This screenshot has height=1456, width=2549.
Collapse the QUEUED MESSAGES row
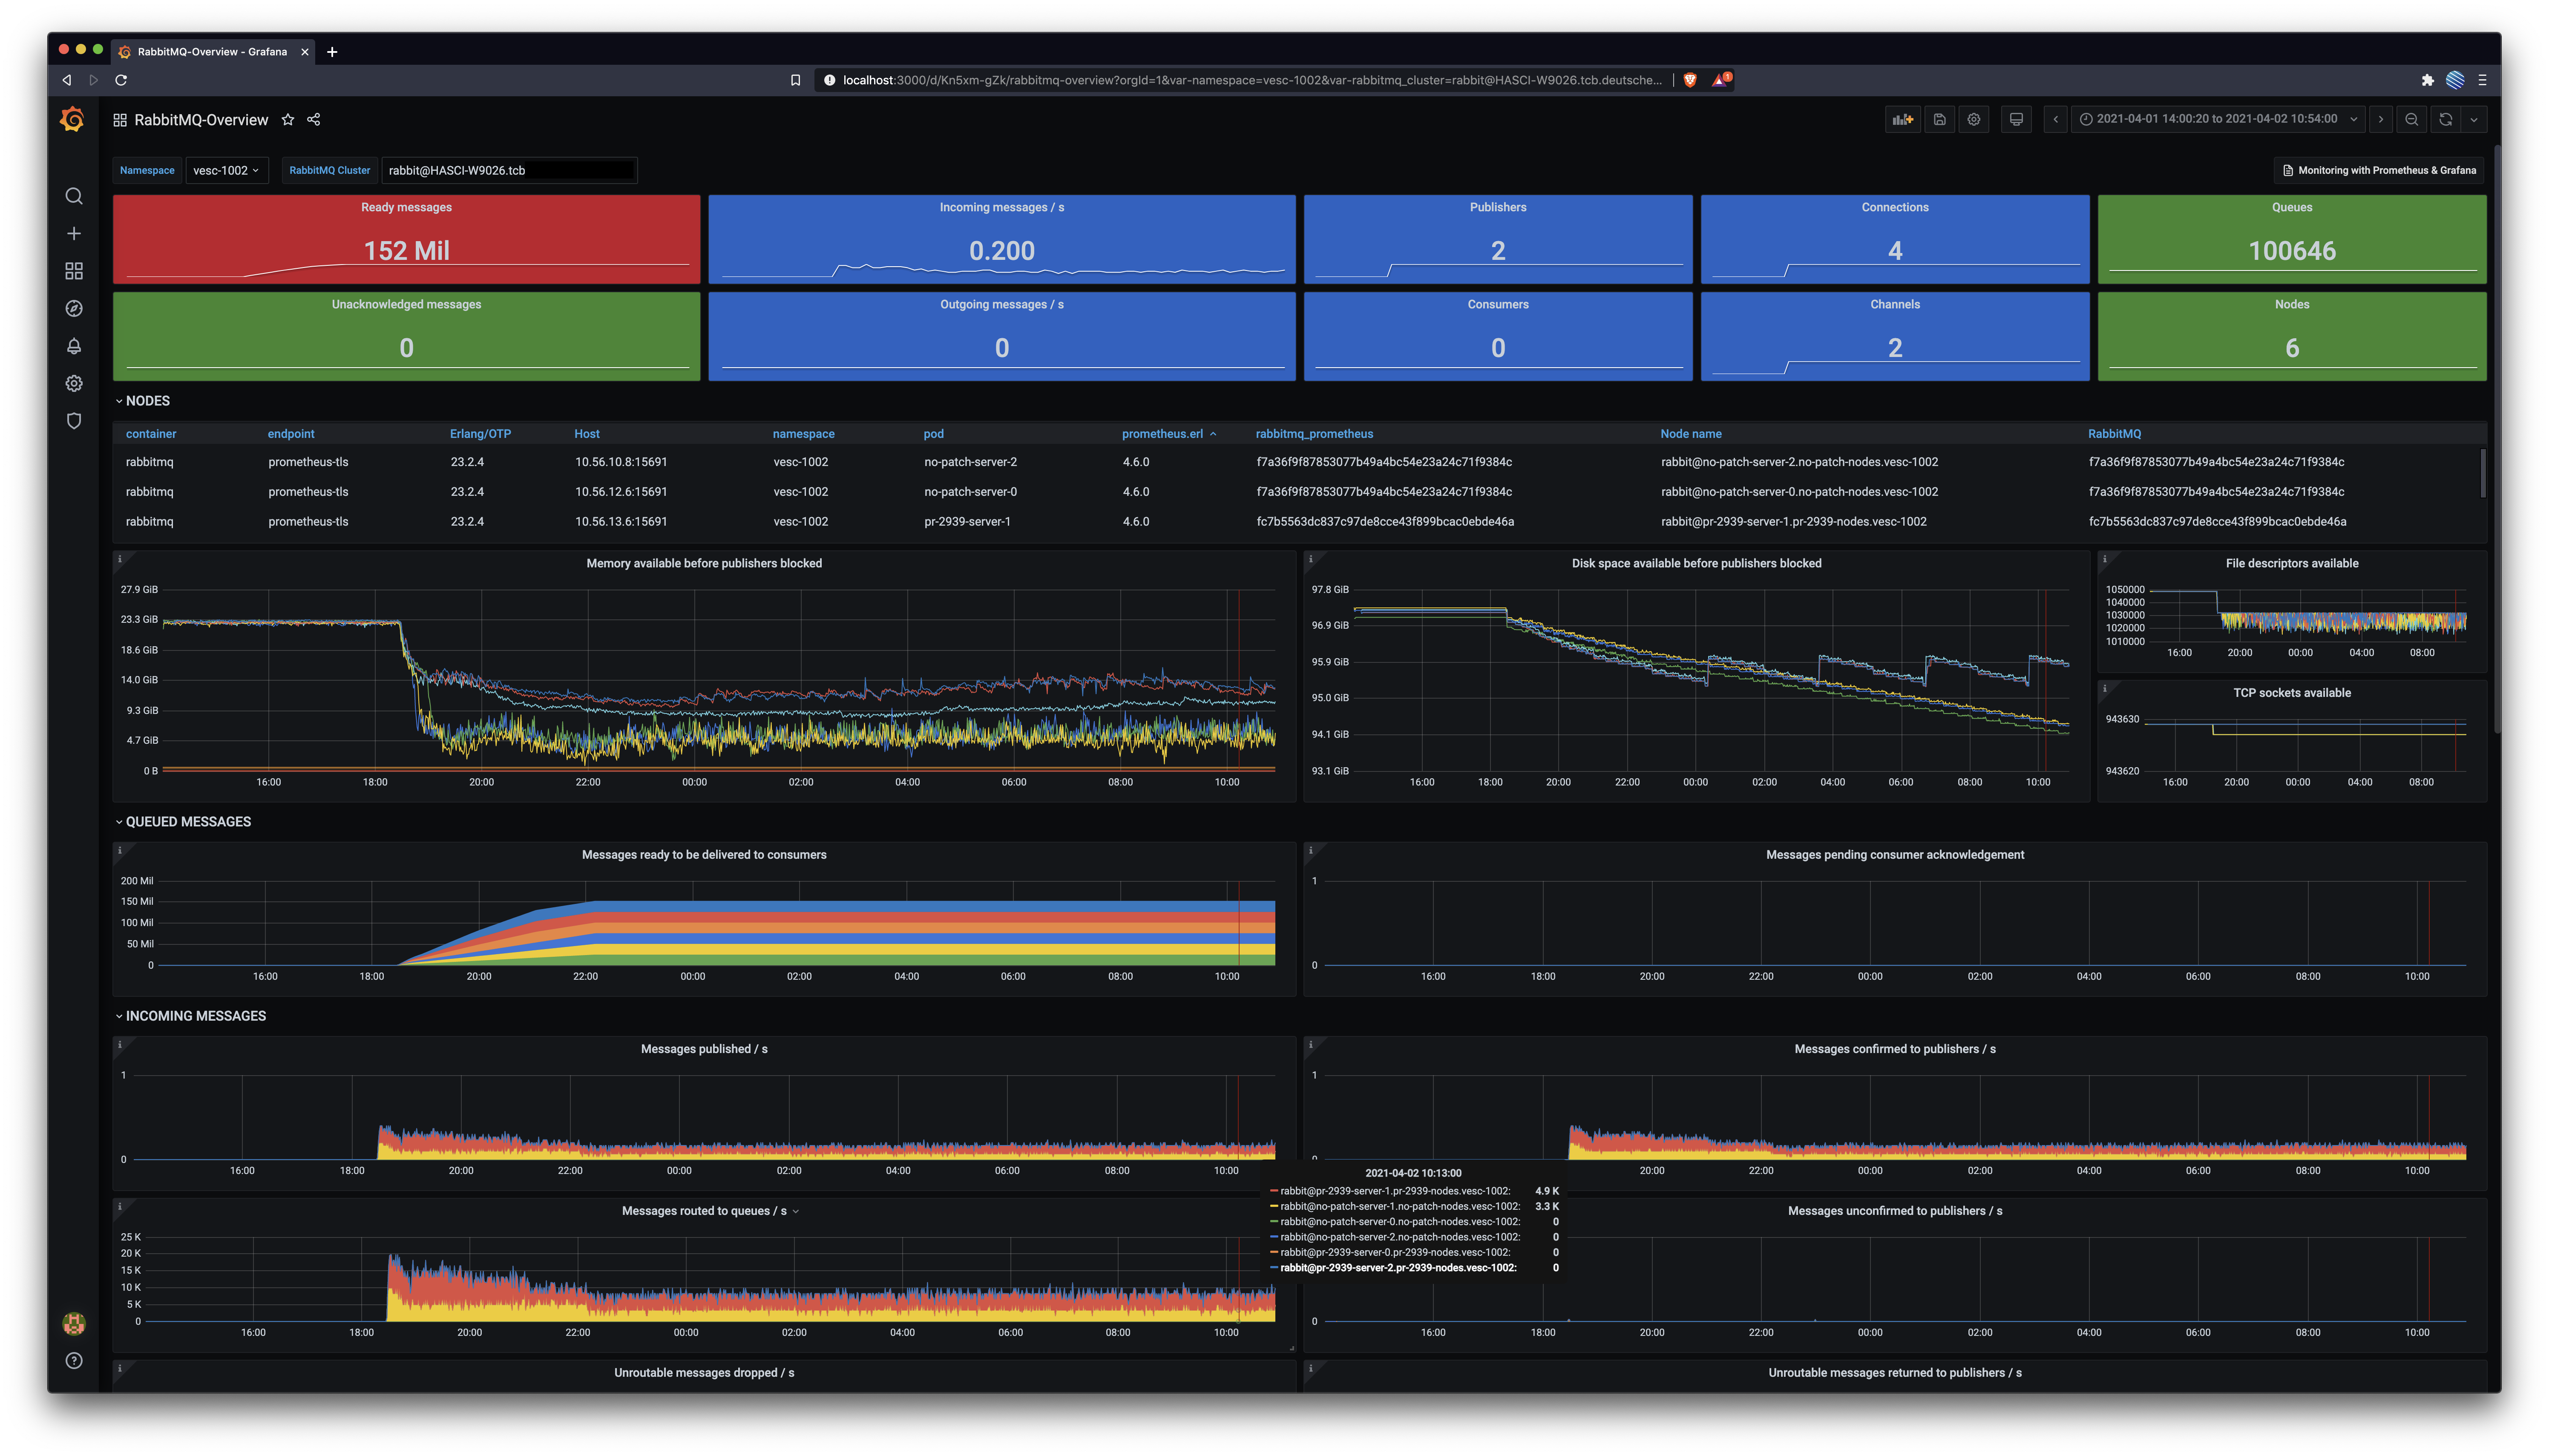187,822
